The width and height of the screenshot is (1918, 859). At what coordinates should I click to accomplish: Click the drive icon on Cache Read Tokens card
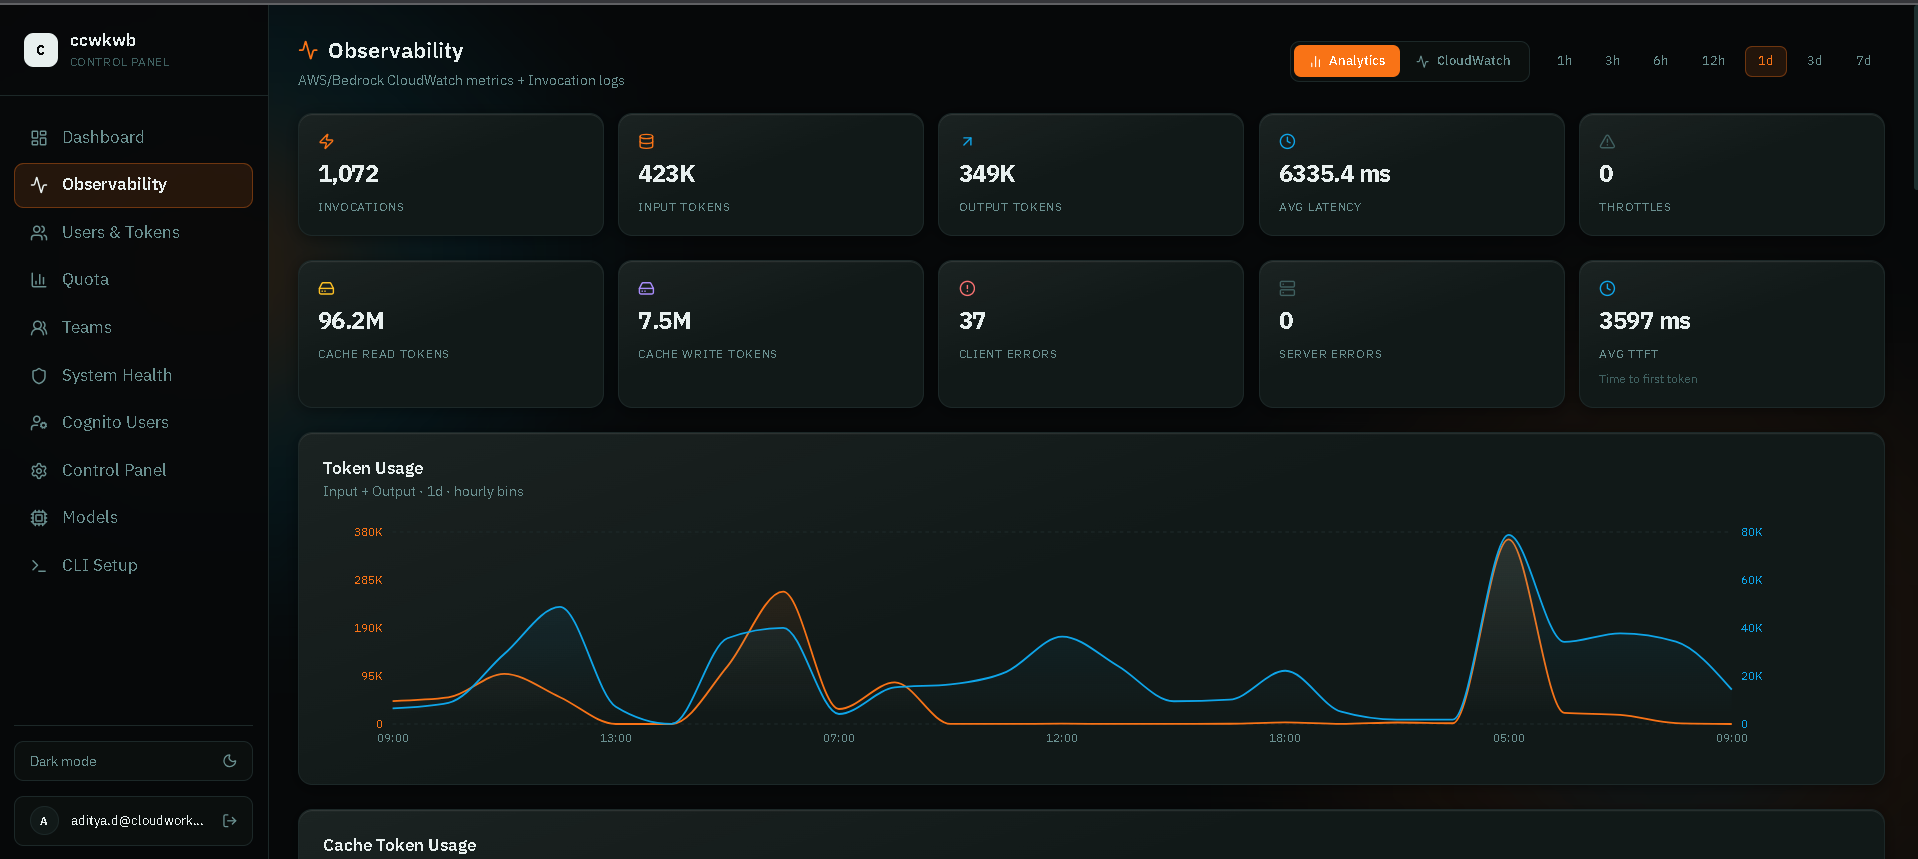[x=326, y=289]
